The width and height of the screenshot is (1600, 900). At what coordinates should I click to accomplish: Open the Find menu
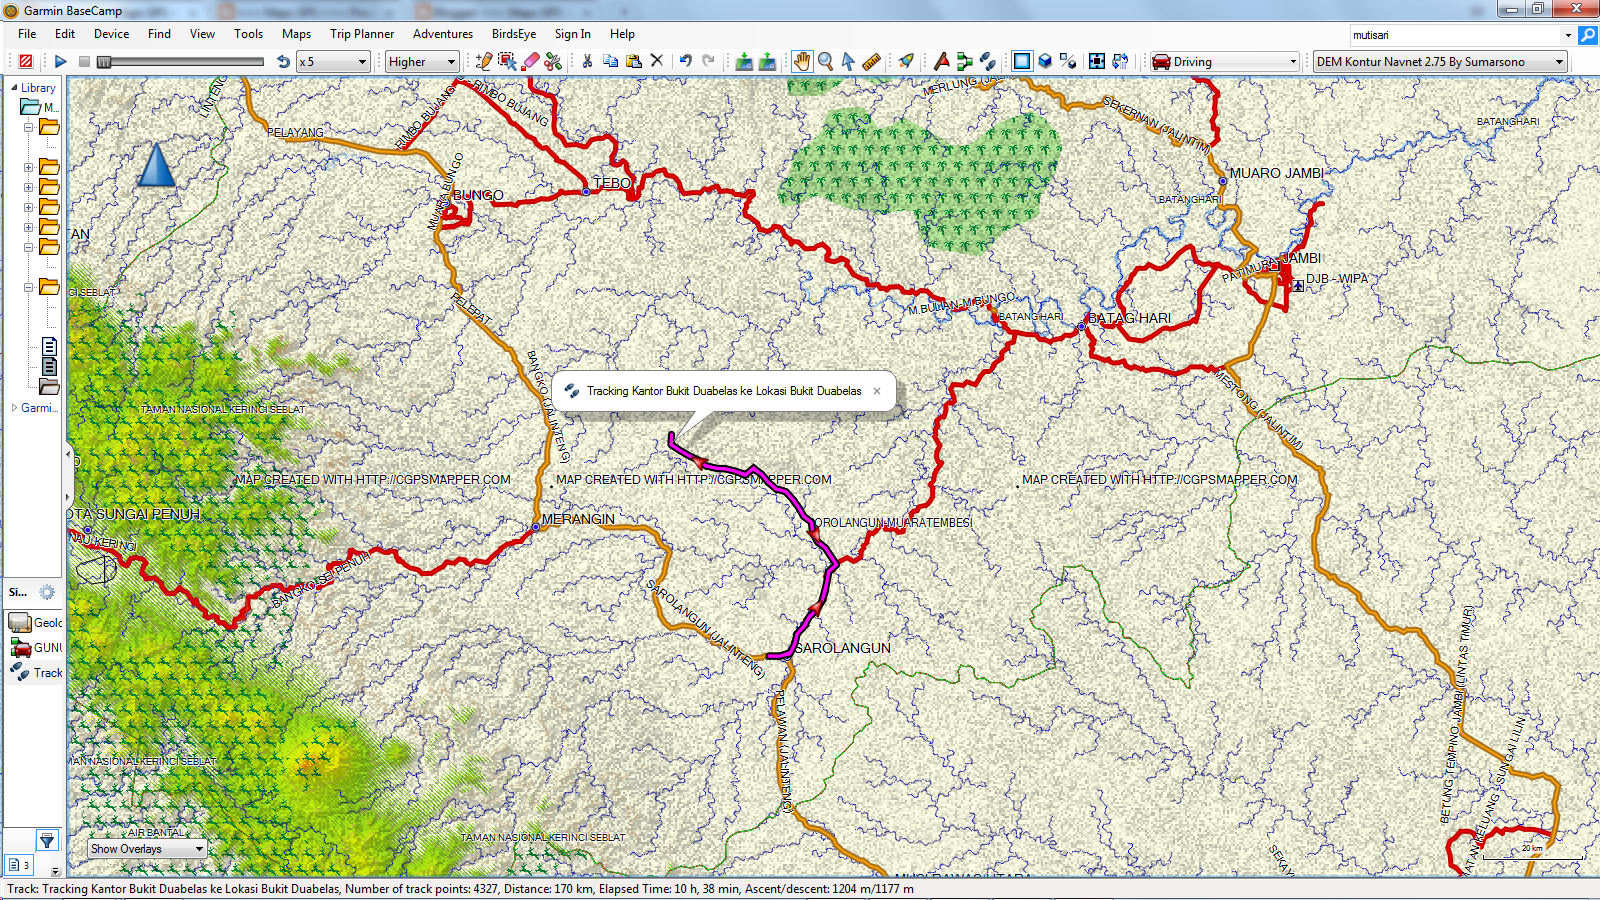pos(159,34)
